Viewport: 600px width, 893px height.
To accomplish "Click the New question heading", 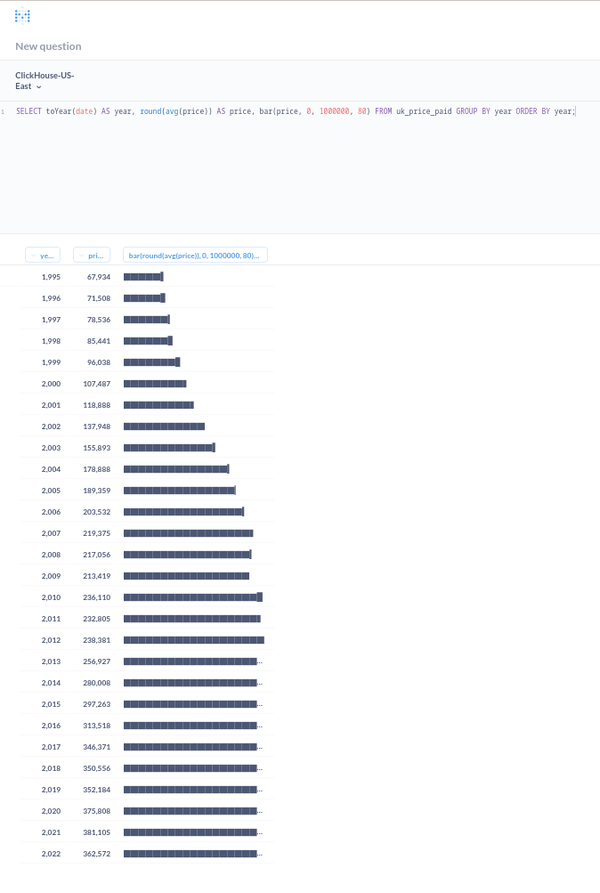I will click(46, 46).
